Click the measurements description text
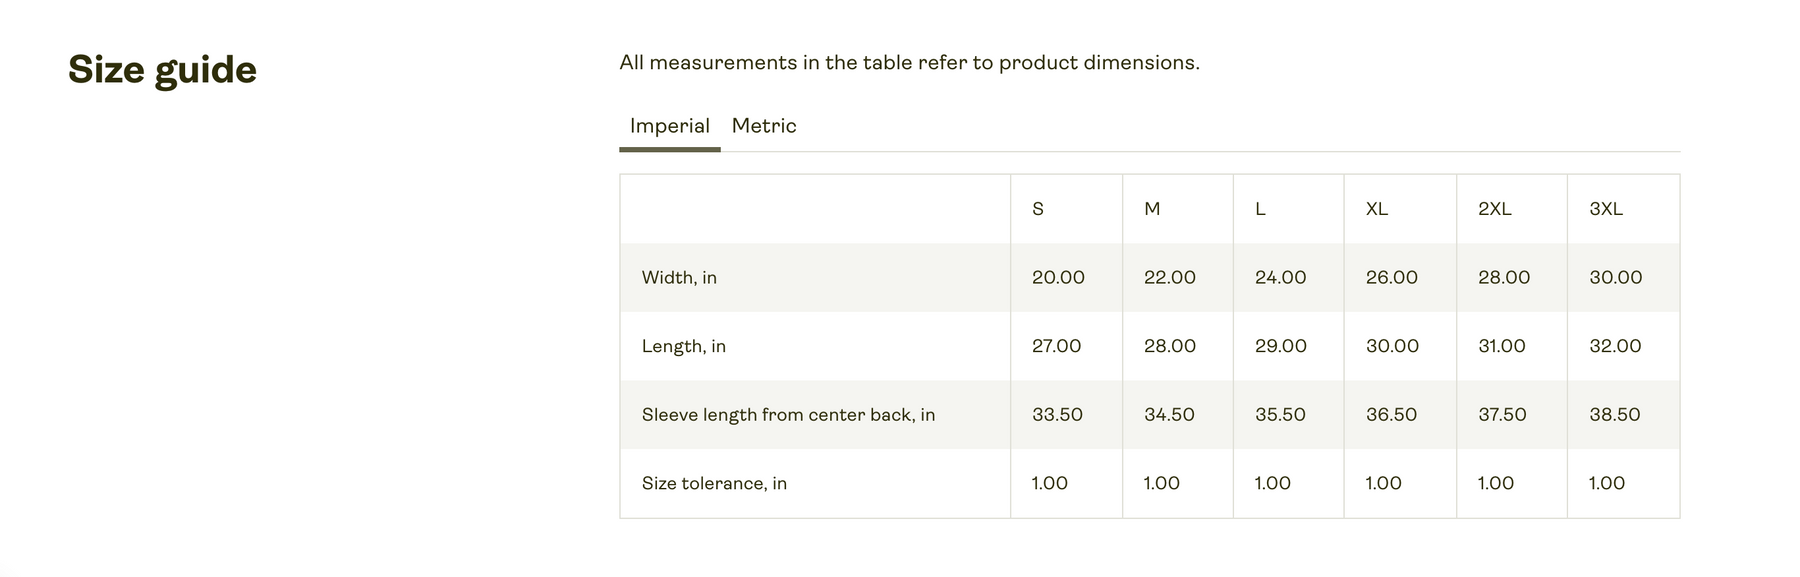1800x577 pixels. pyautogui.click(x=909, y=63)
